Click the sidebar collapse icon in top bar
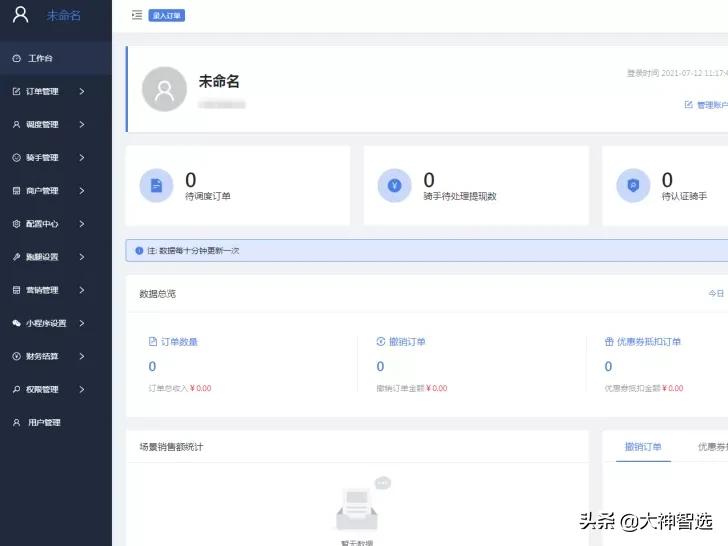This screenshot has height=546, width=728. point(137,15)
